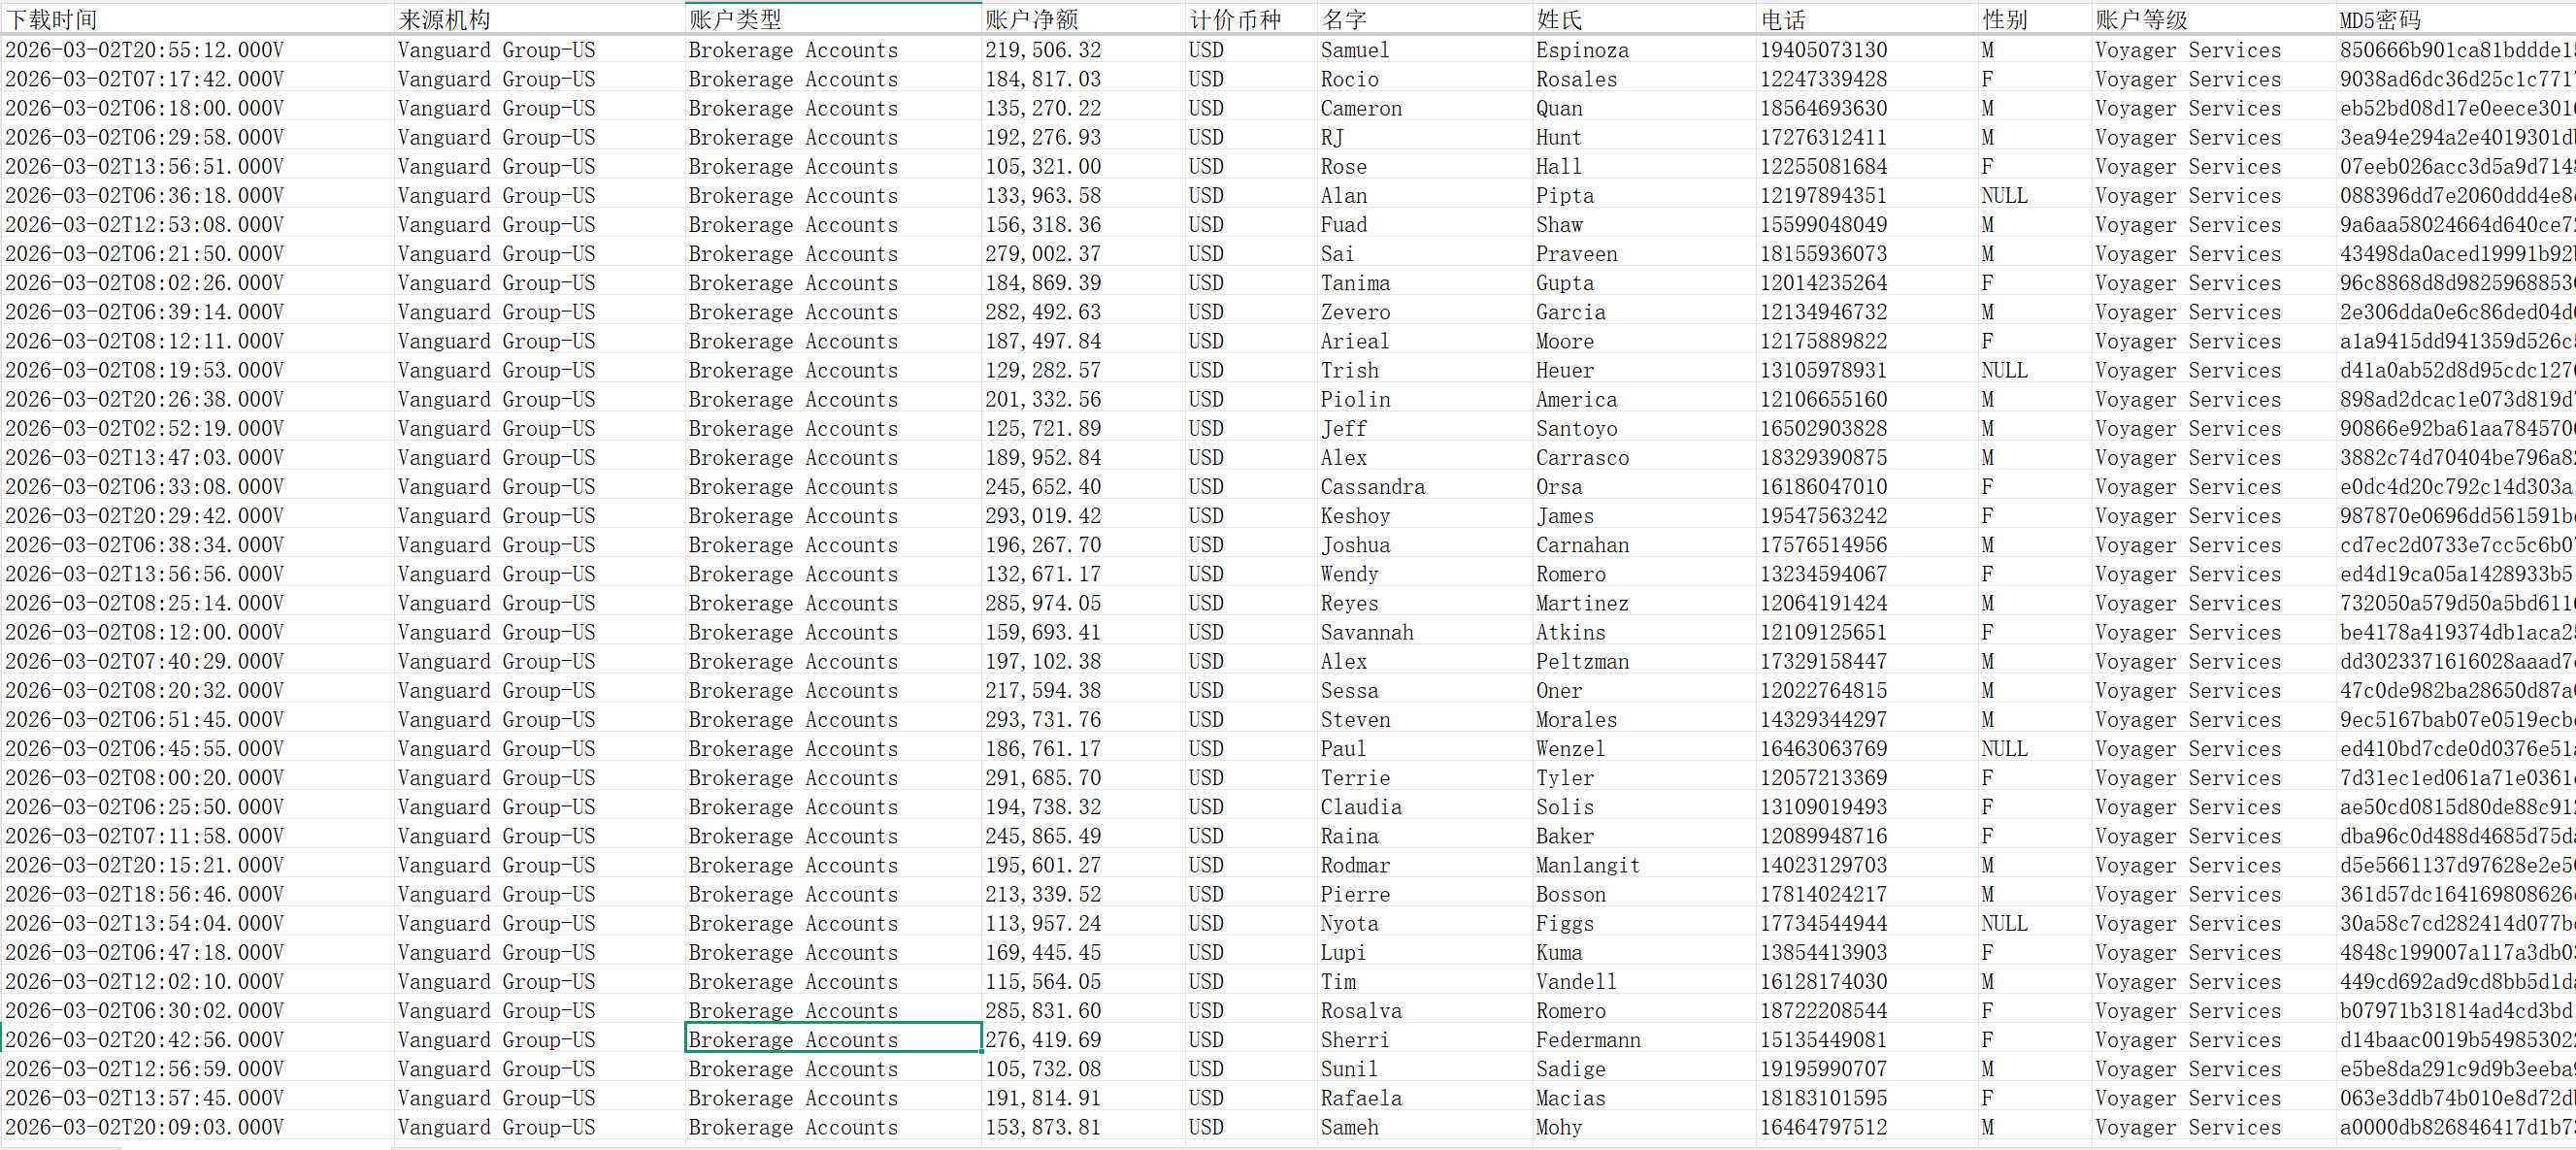Click the surname cell Wenzel
The image size is (2576, 1150).
[1645, 748]
